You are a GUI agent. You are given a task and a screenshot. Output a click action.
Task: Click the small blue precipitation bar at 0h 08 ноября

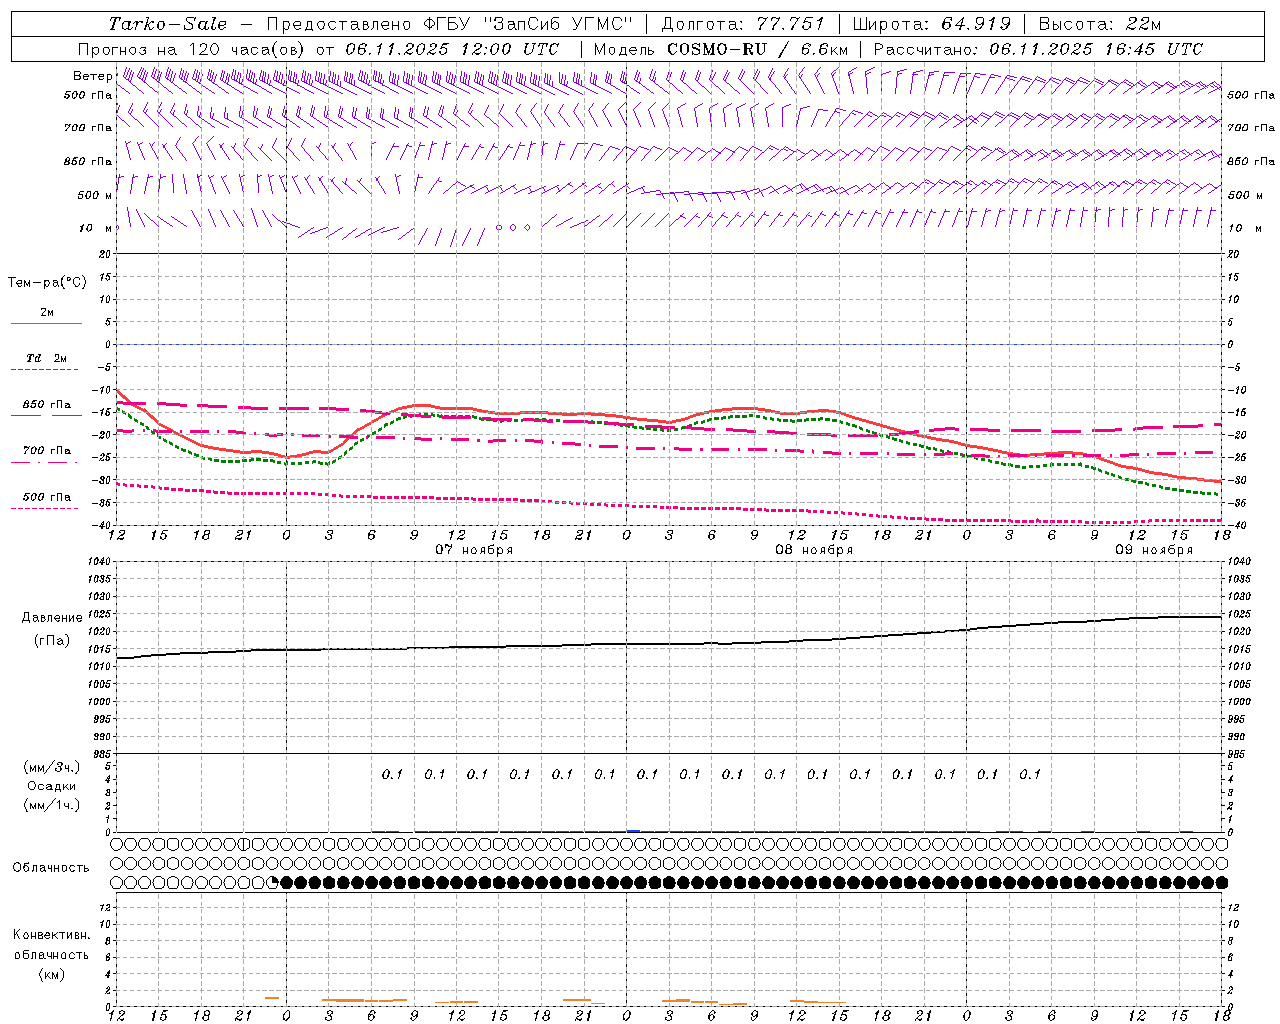[633, 831]
